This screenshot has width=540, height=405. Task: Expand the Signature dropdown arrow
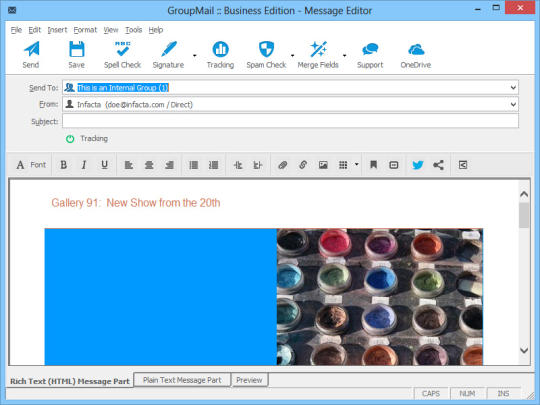pos(195,55)
